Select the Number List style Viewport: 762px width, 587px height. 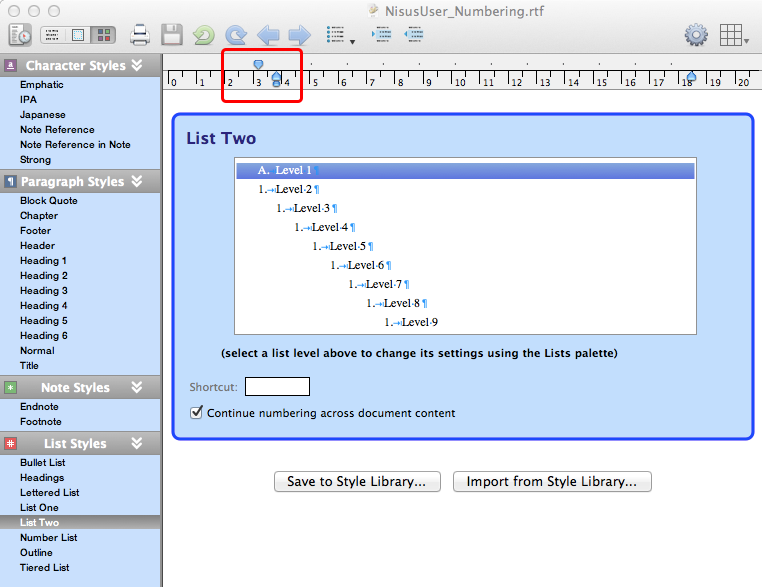(x=49, y=538)
